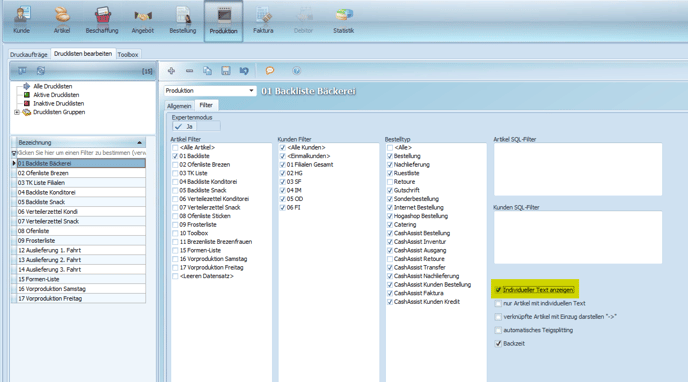This screenshot has height=382, width=688.
Task: Click the blue help question icon
Action: [297, 71]
